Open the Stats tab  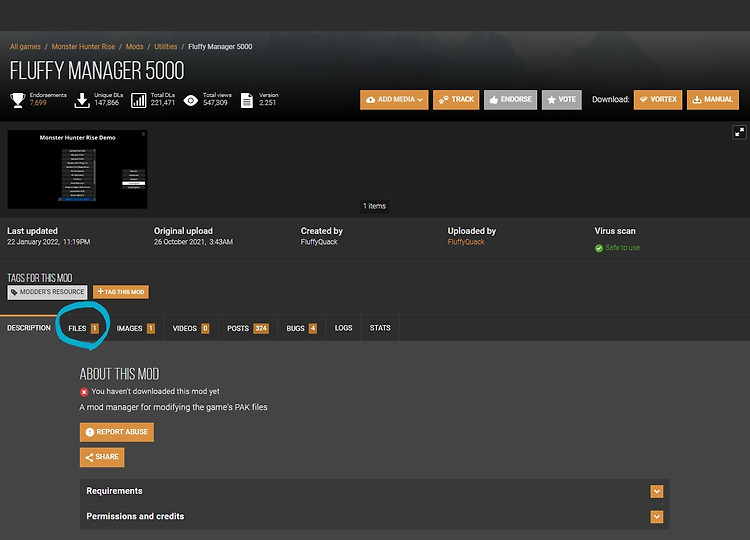tap(380, 328)
